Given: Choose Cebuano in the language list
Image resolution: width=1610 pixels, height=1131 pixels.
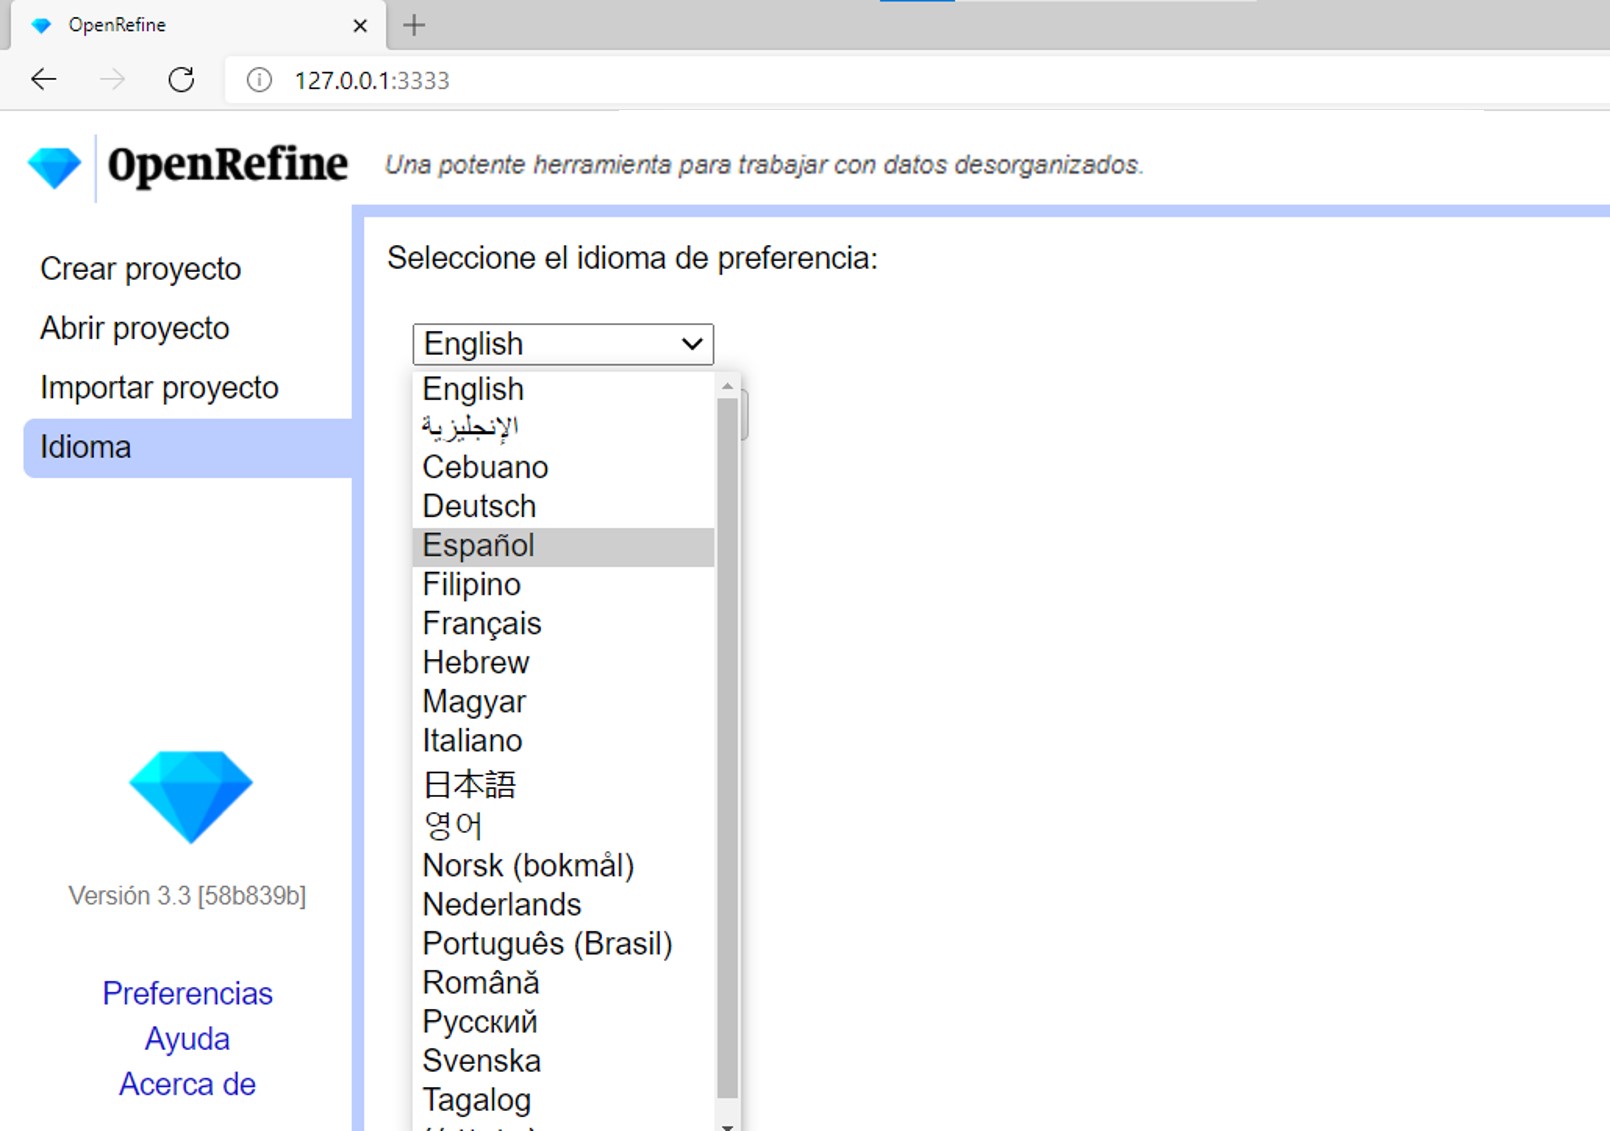Looking at the screenshot, I should (564, 467).
